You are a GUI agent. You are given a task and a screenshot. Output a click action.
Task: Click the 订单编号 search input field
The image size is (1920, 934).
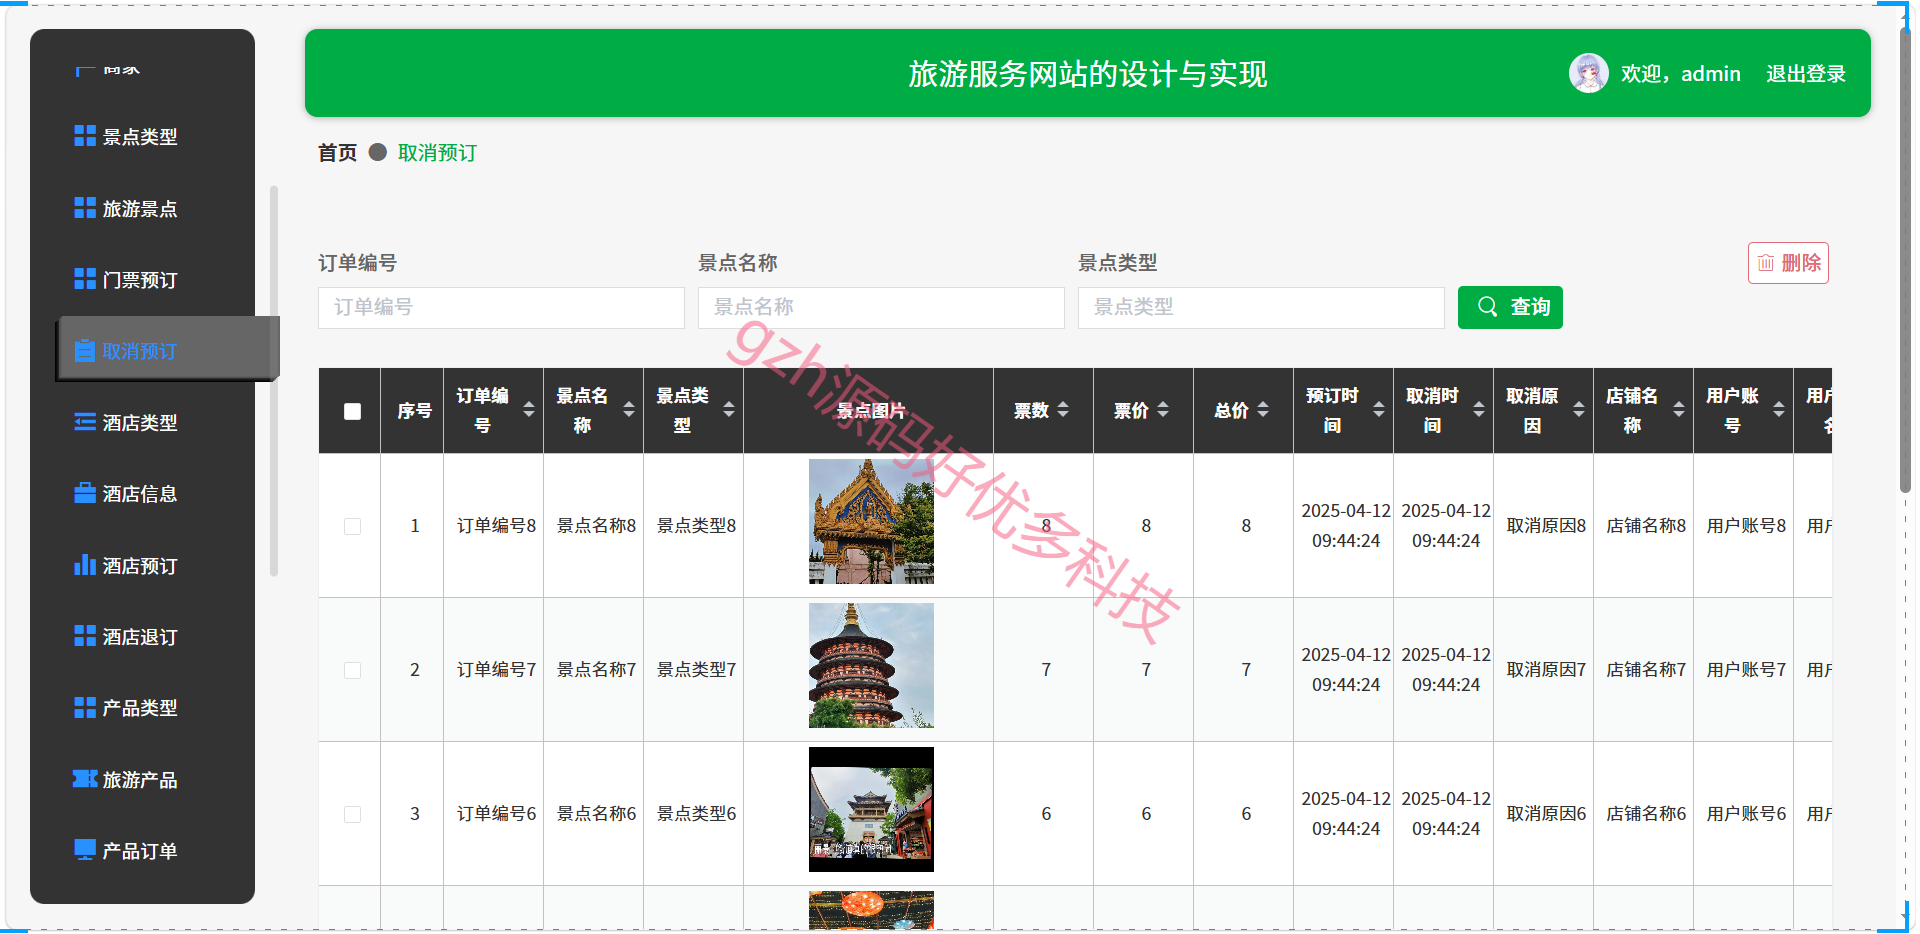coord(501,308)
